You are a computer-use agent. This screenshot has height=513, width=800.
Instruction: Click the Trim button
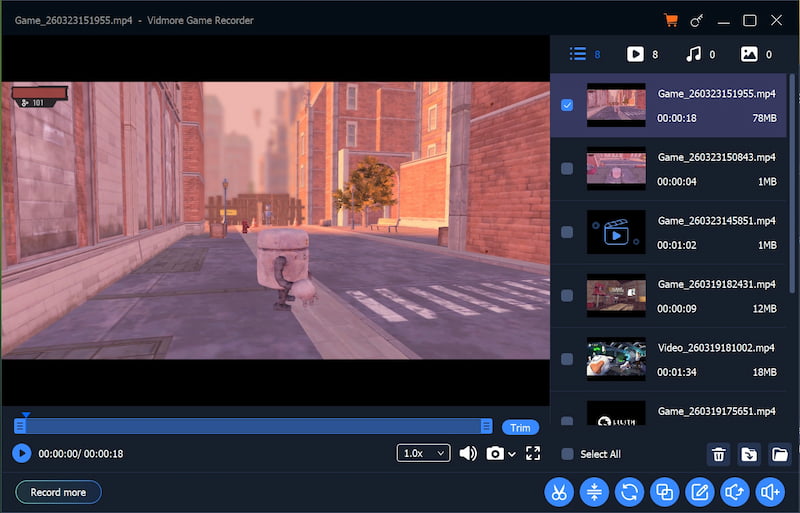coord(520,427)
